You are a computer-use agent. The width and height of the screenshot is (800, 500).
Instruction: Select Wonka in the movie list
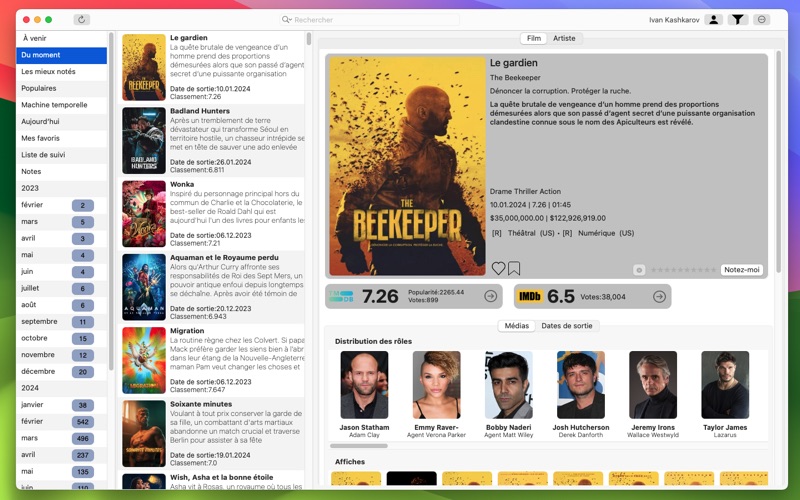[x=211, y=214]
